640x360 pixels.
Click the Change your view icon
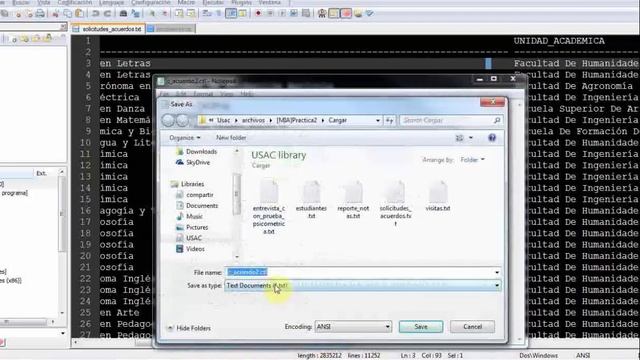click(460, 138)
